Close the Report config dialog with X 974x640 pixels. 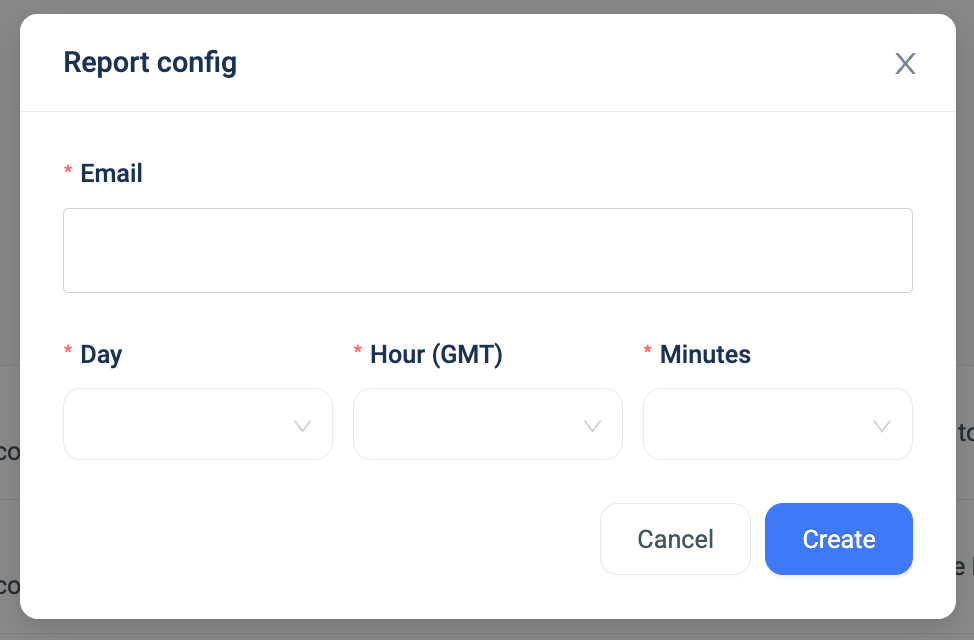tap(905, 63)
